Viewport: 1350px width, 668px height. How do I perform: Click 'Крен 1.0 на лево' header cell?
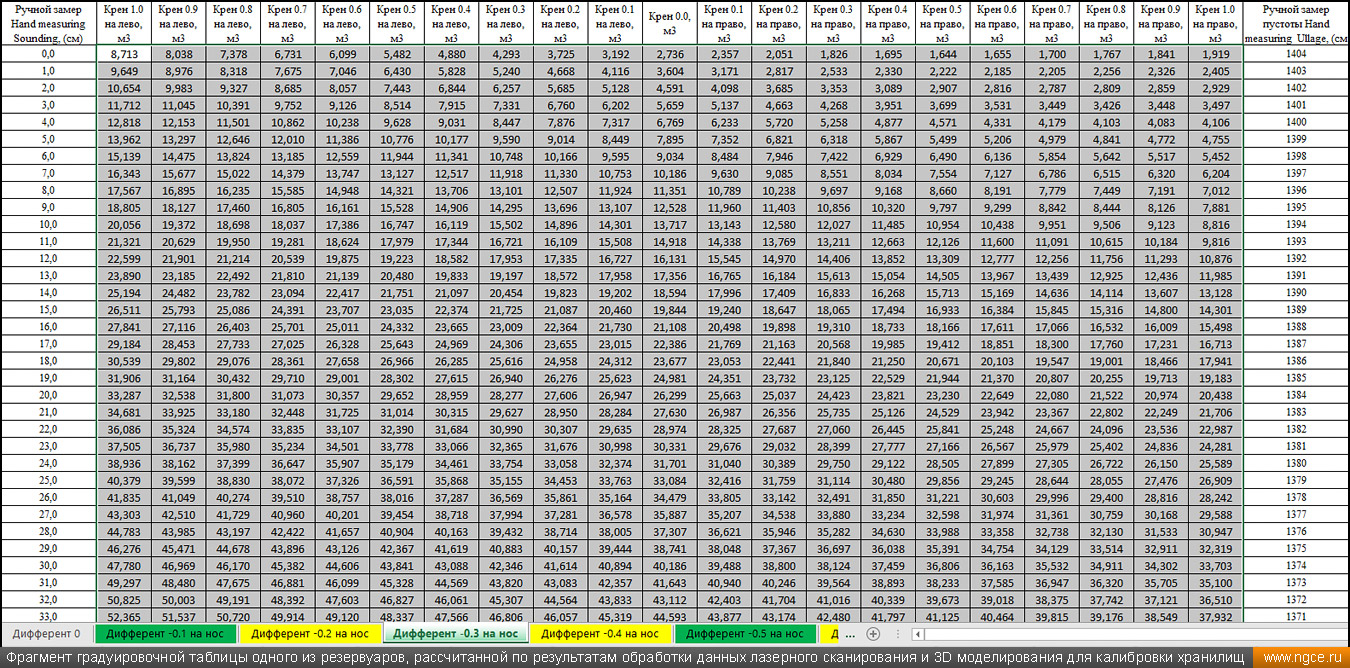(124, 23)
